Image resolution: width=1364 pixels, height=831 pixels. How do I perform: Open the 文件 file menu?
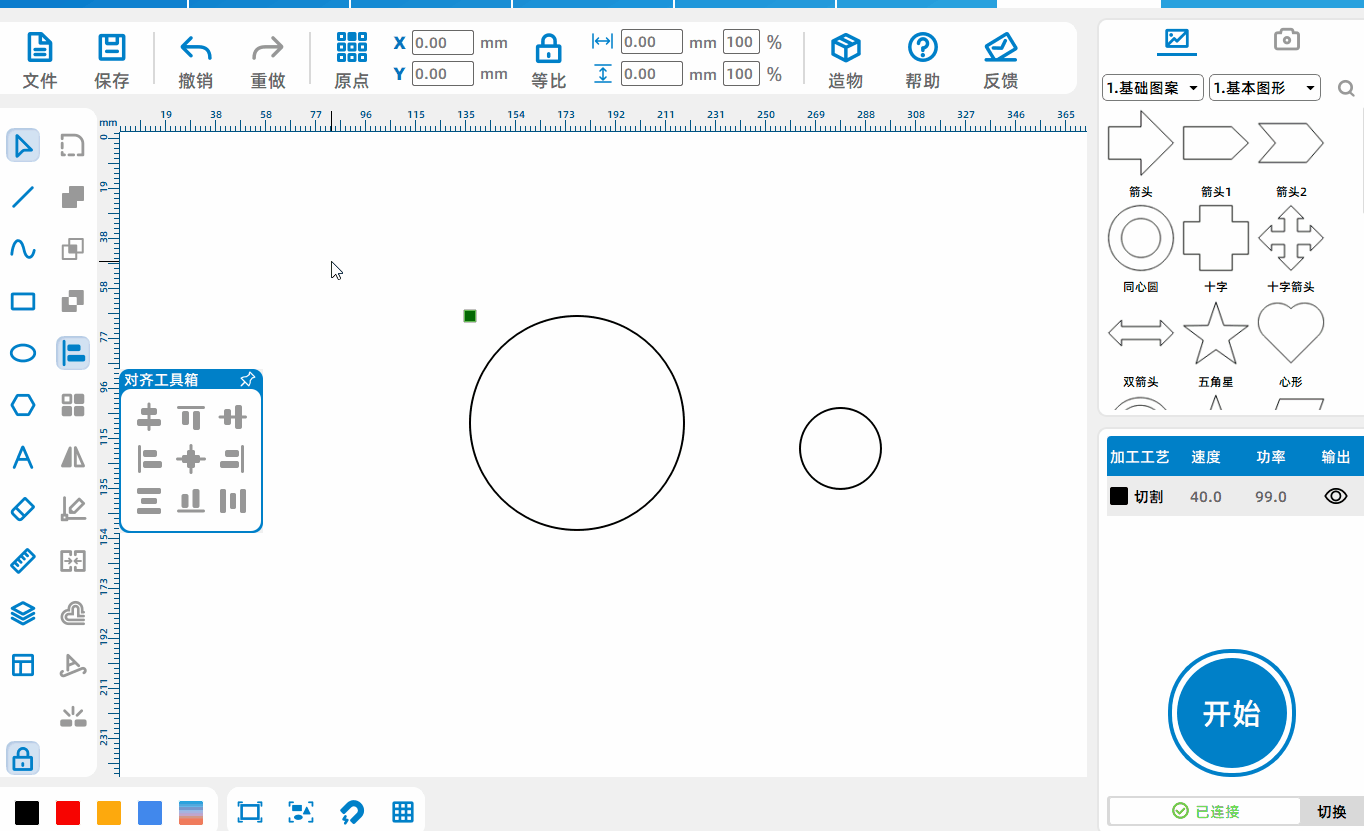coord(39,60)
